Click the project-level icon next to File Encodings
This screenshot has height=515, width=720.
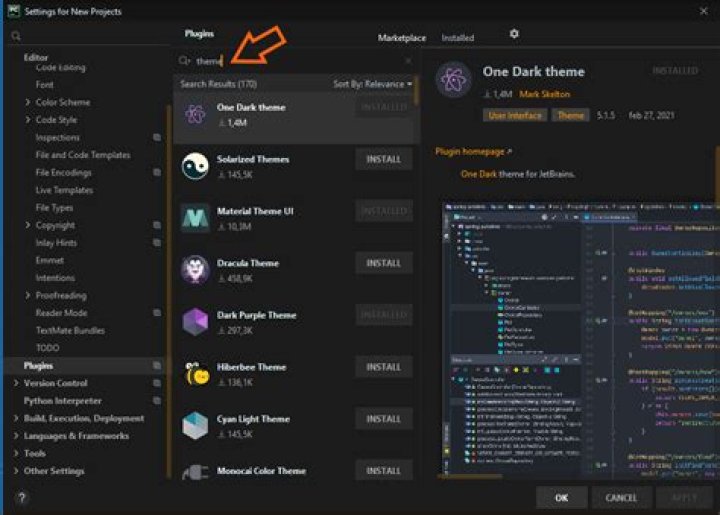[x=157, y=172]
